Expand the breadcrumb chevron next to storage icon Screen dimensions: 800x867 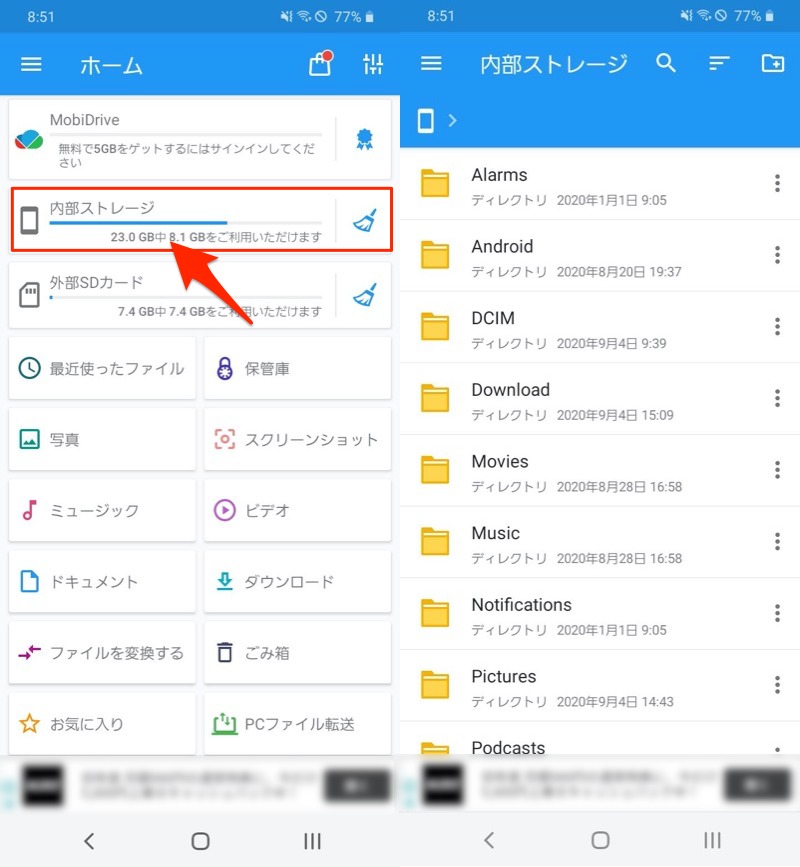(x=452, y=120)
